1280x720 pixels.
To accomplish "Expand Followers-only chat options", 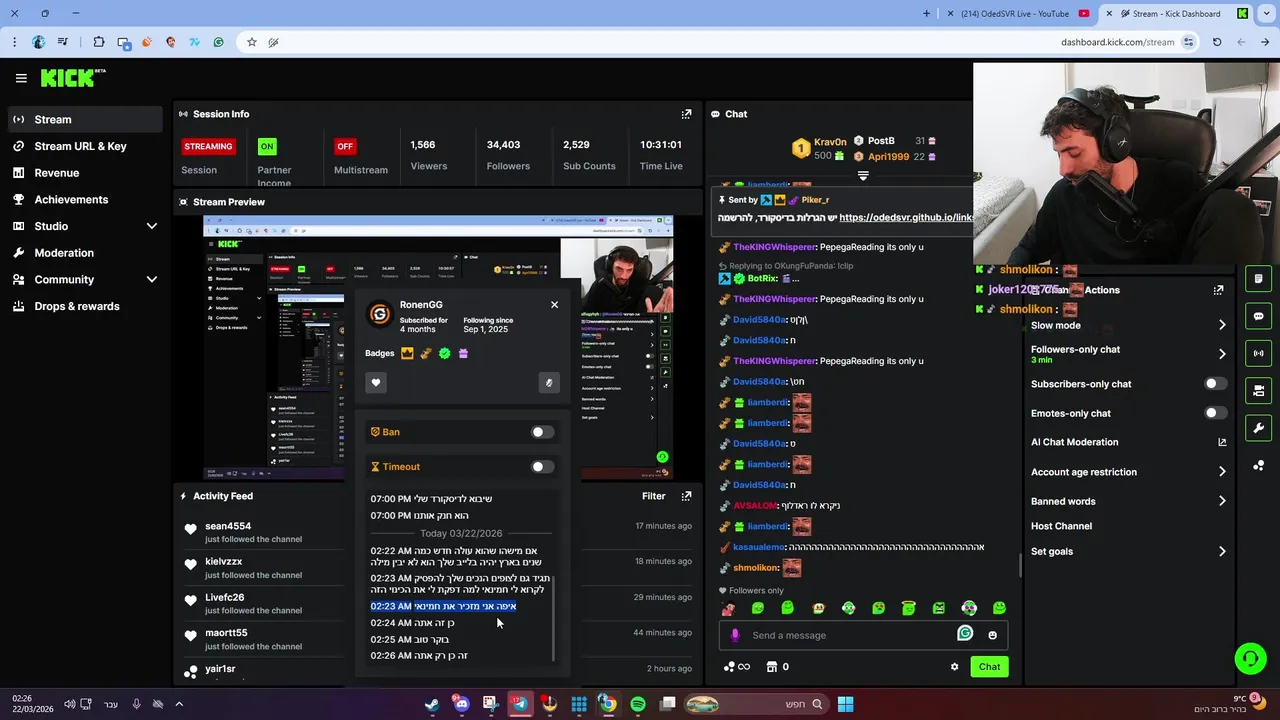I will point(1222,354).
